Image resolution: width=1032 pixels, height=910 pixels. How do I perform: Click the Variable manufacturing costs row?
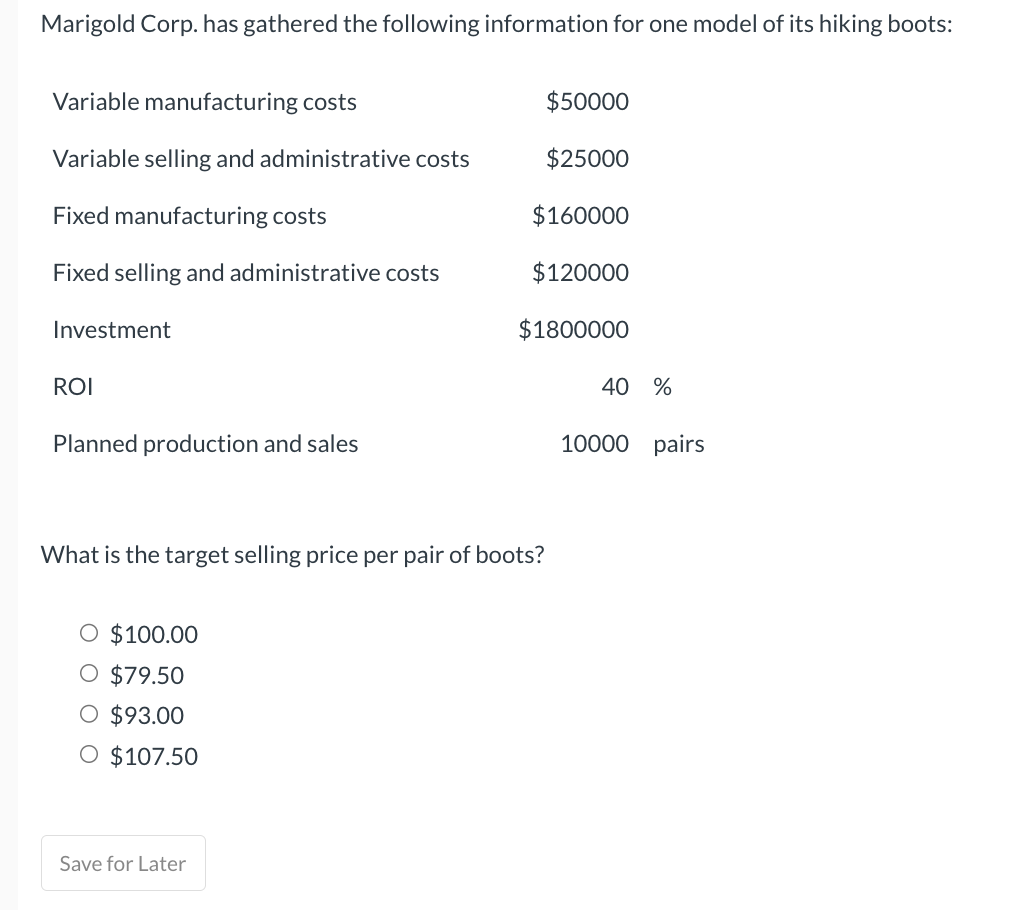pos(204,101)
